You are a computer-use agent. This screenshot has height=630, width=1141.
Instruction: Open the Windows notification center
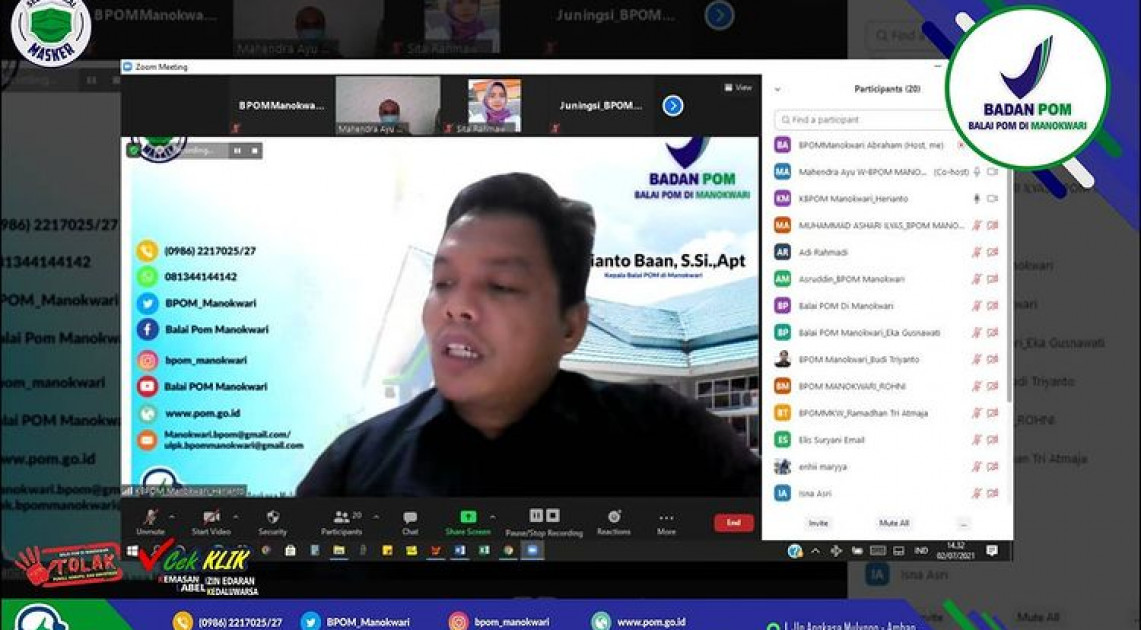[x=992, y=551]
